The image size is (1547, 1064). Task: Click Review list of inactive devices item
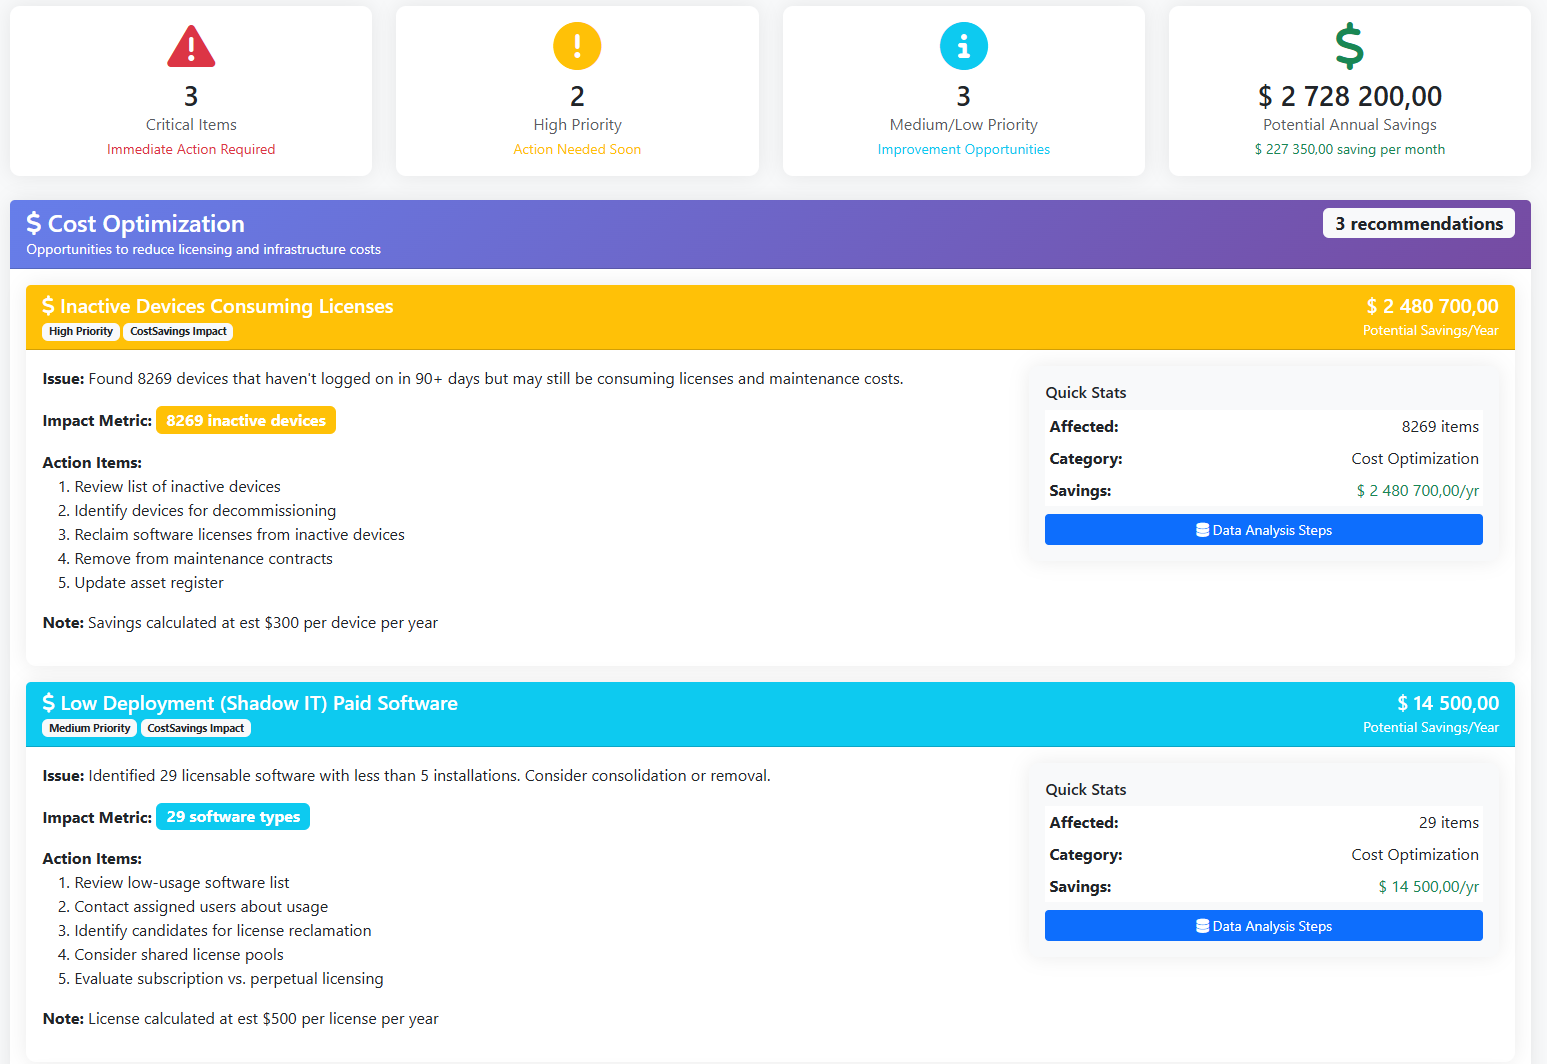coord(177,487)
